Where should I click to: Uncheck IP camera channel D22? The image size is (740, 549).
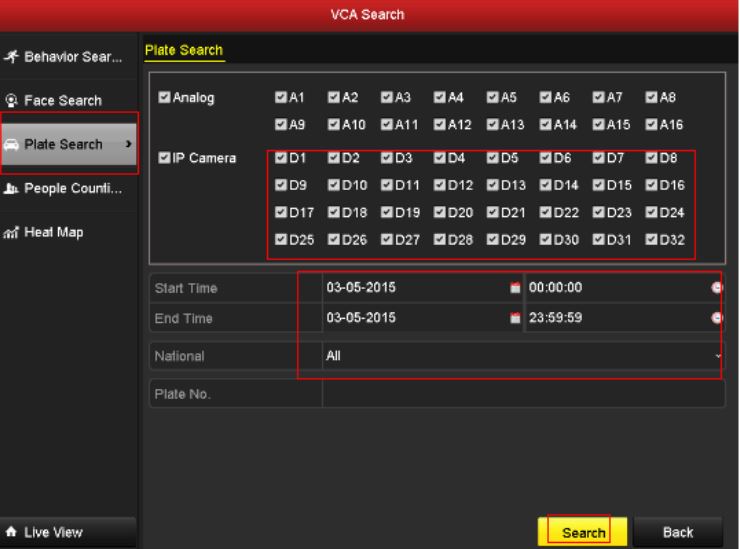545,212
